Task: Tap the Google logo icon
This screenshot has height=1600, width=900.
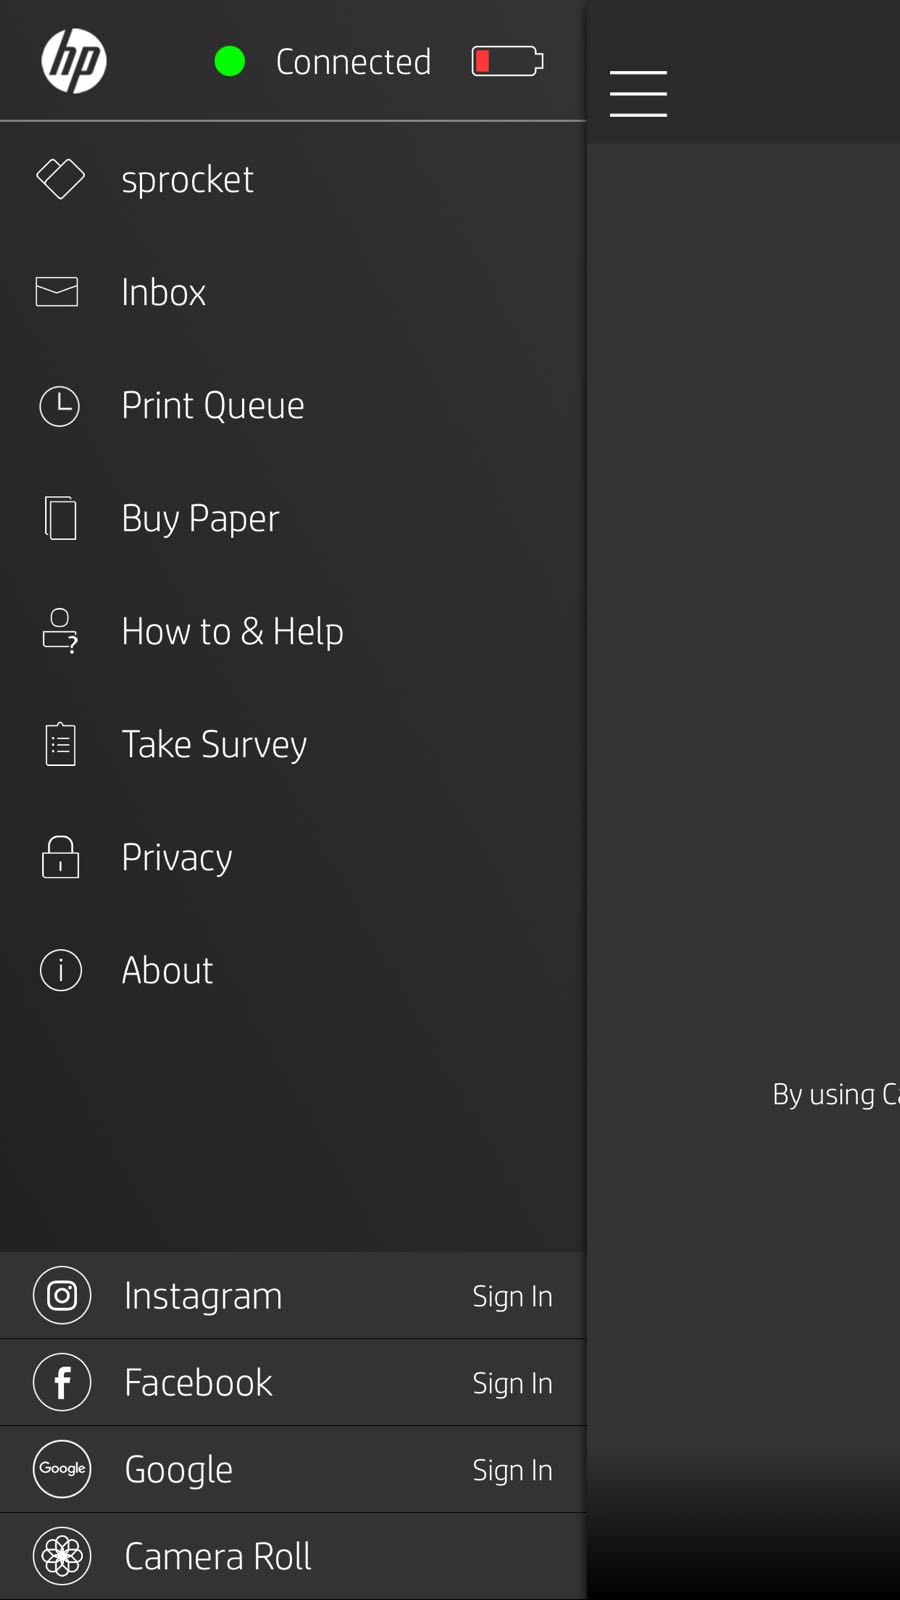Action: (x=62, y=1469)
